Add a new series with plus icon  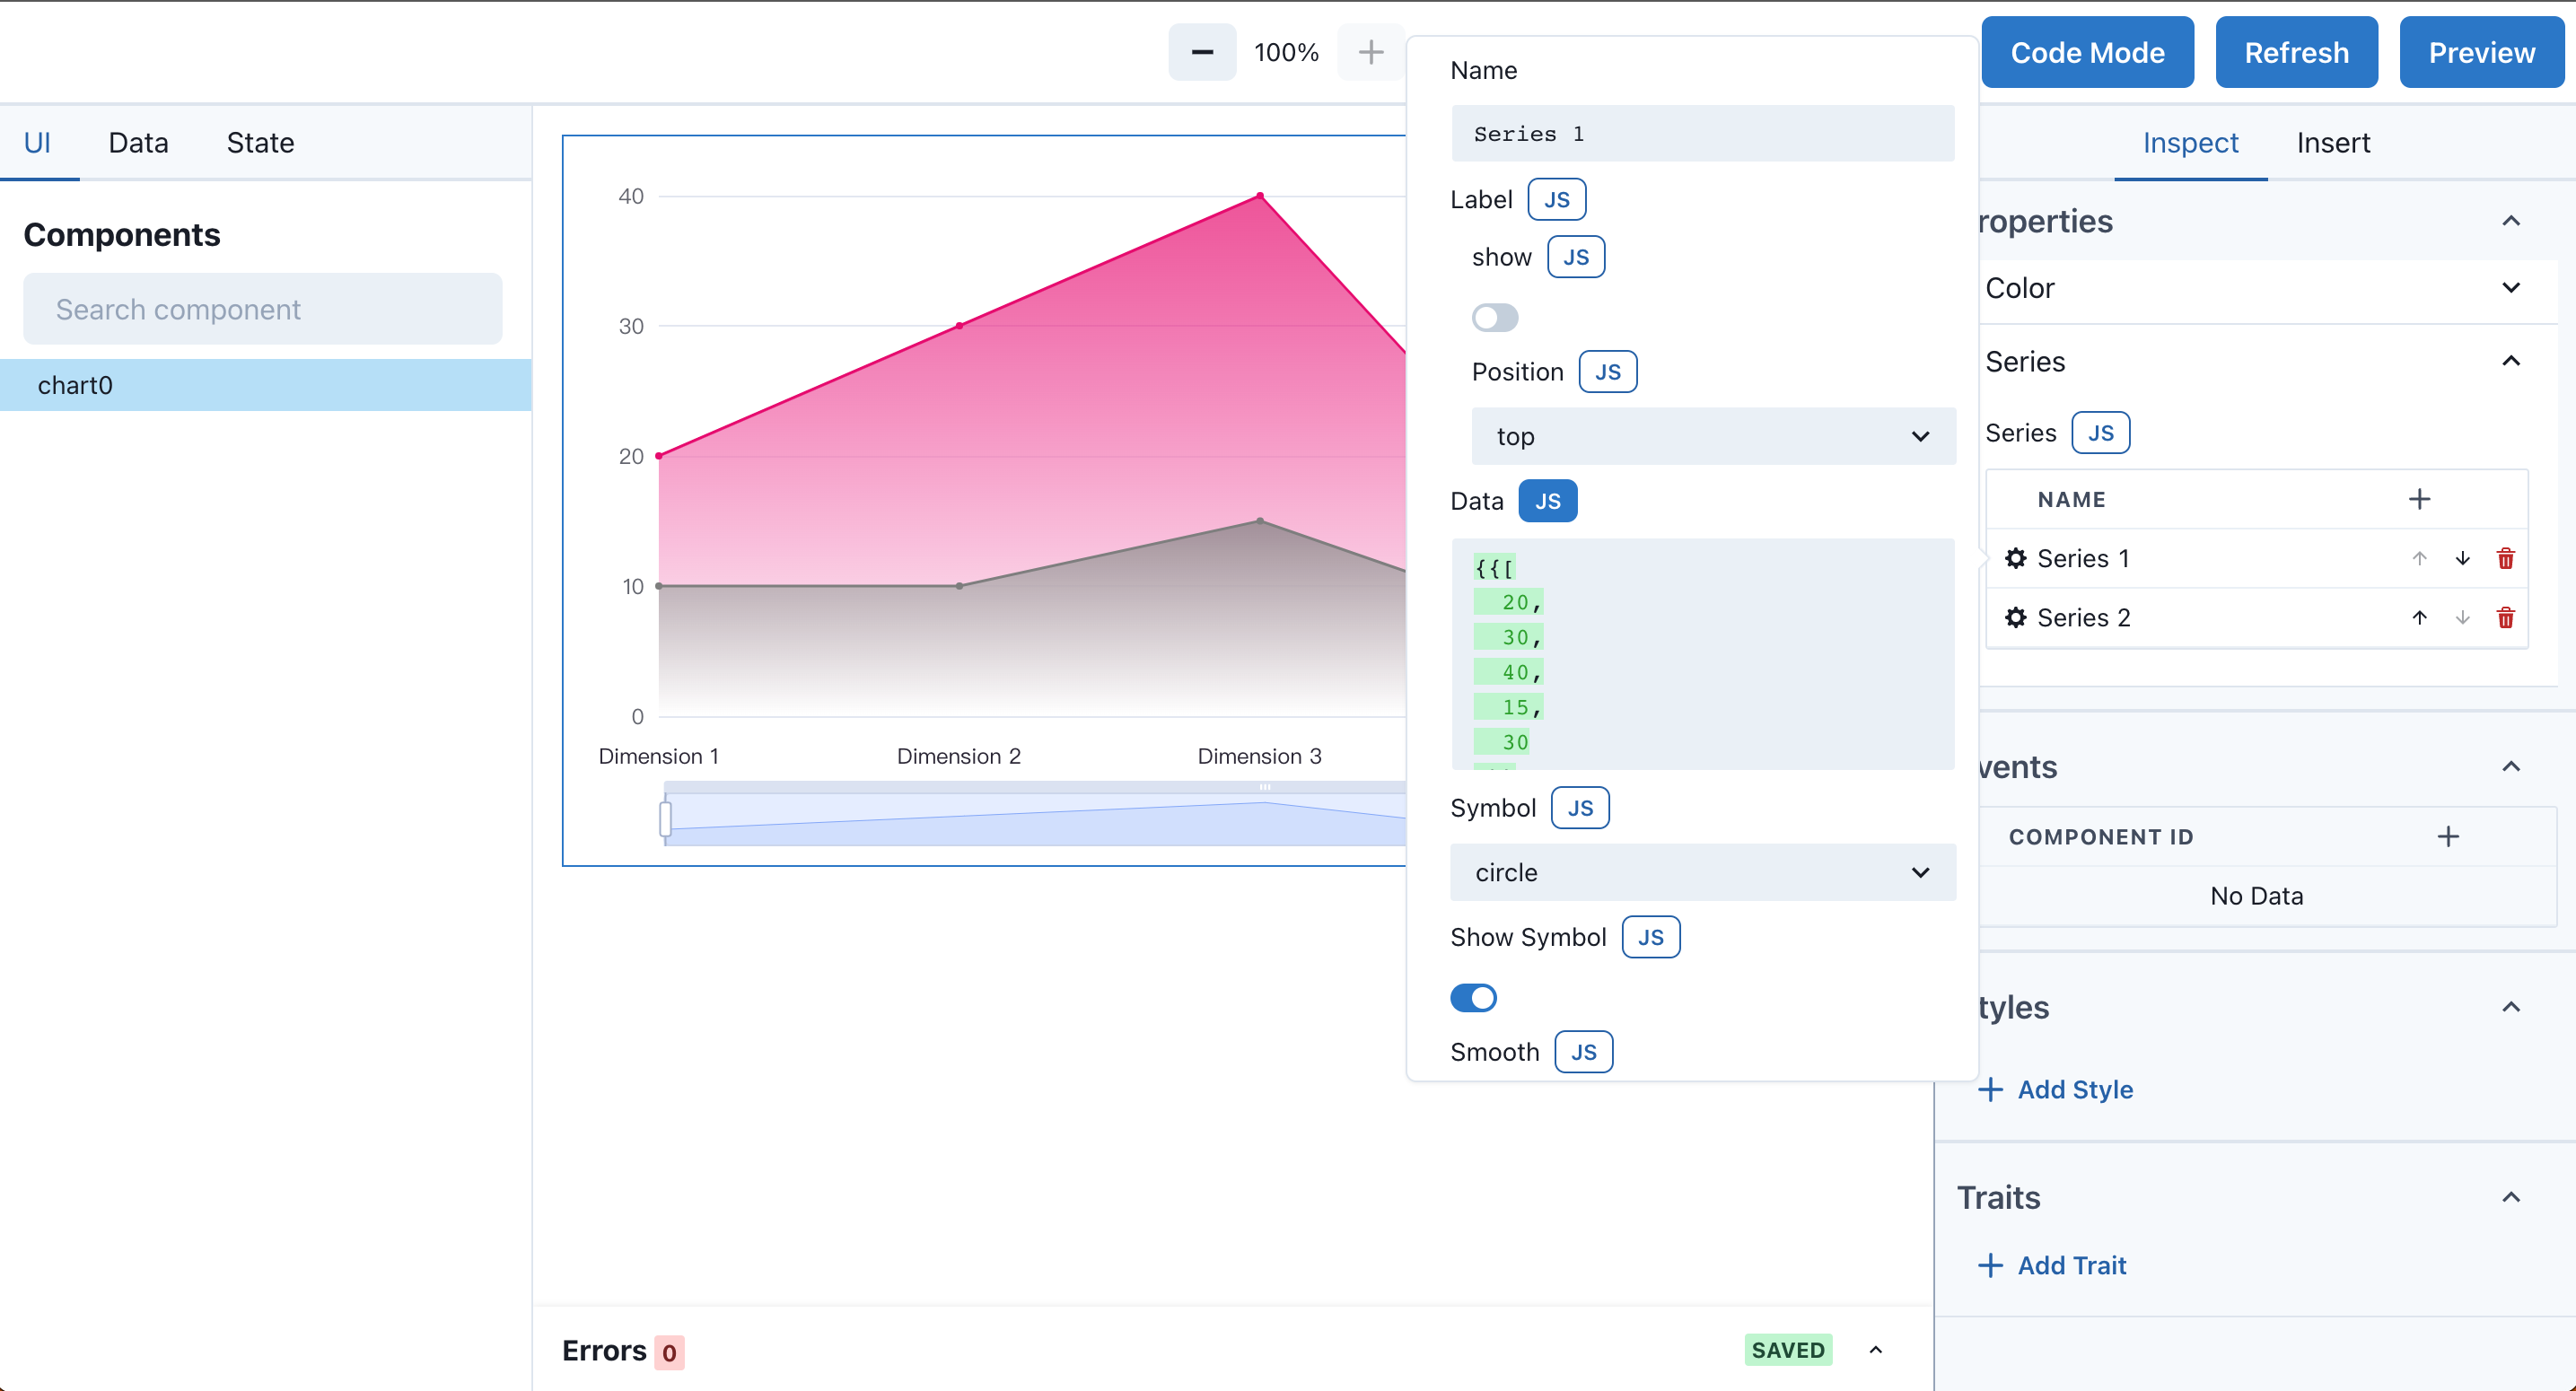tap(2419, 499)
